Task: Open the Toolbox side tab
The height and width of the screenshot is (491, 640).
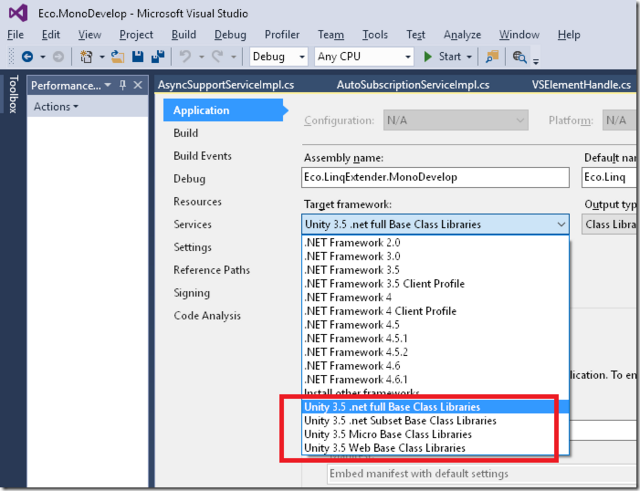Action: point(13,93)
